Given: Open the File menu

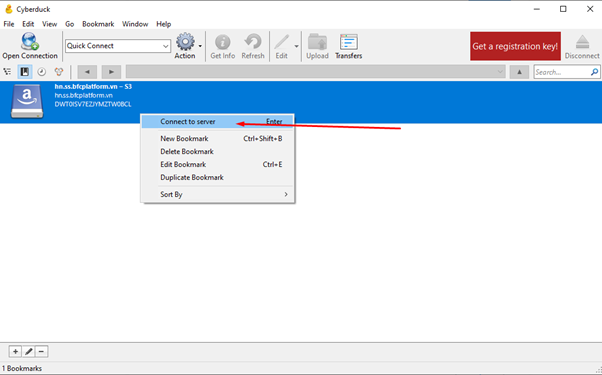Looking at the screenshot, I should (8, 24).
